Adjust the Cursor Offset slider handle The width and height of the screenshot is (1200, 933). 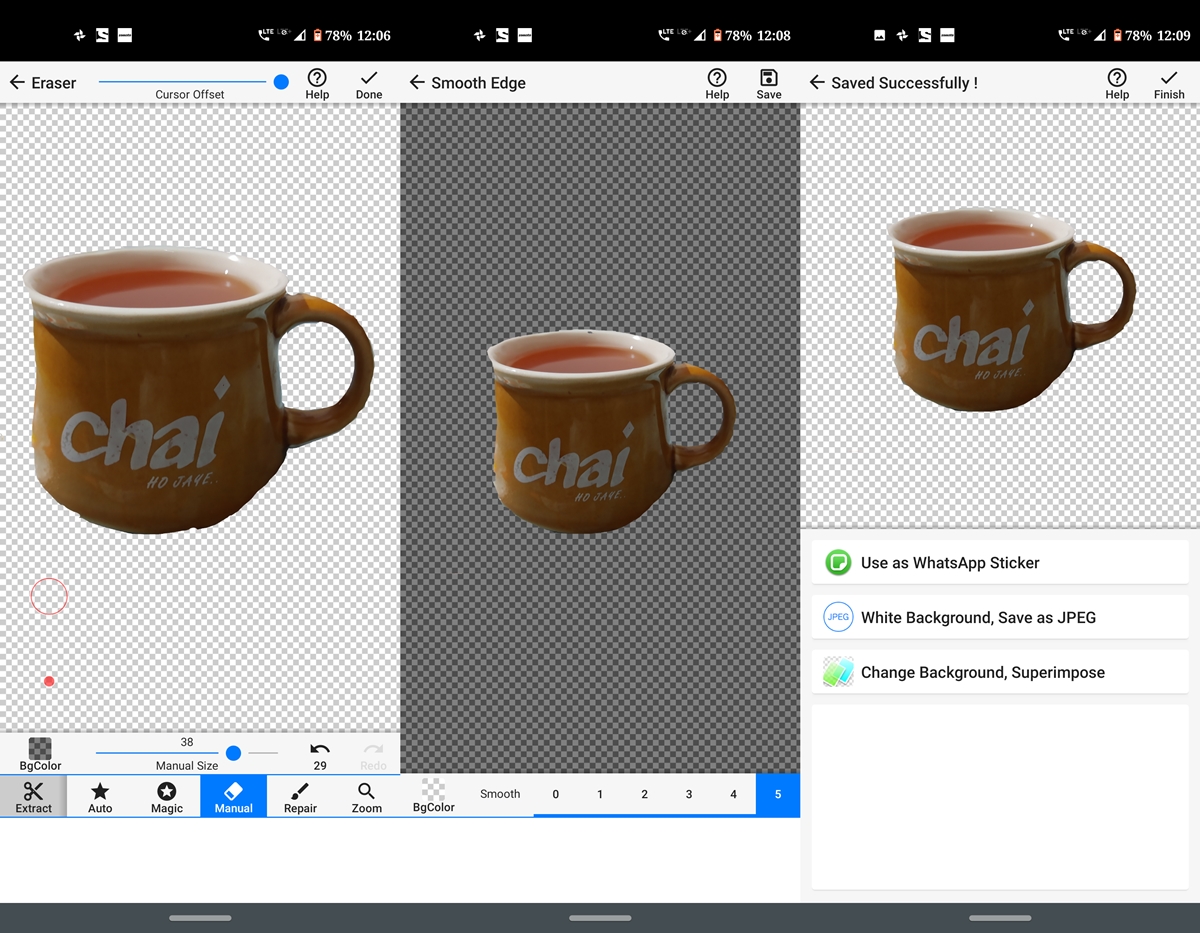281,82
